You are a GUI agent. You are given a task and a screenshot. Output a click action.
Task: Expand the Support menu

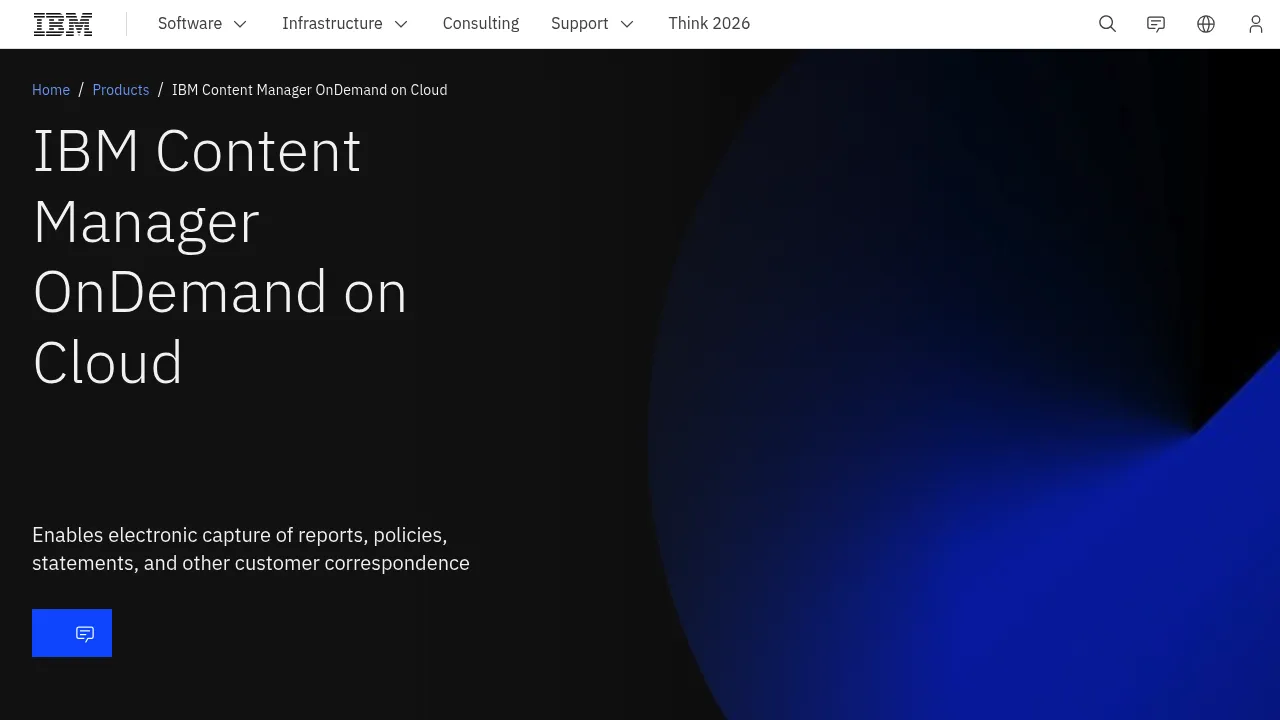point(592,24)
